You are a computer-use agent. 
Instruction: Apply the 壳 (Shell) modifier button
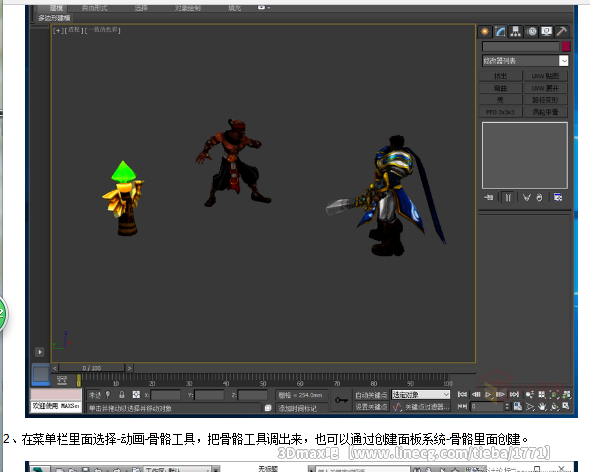[x=500, y=100]
